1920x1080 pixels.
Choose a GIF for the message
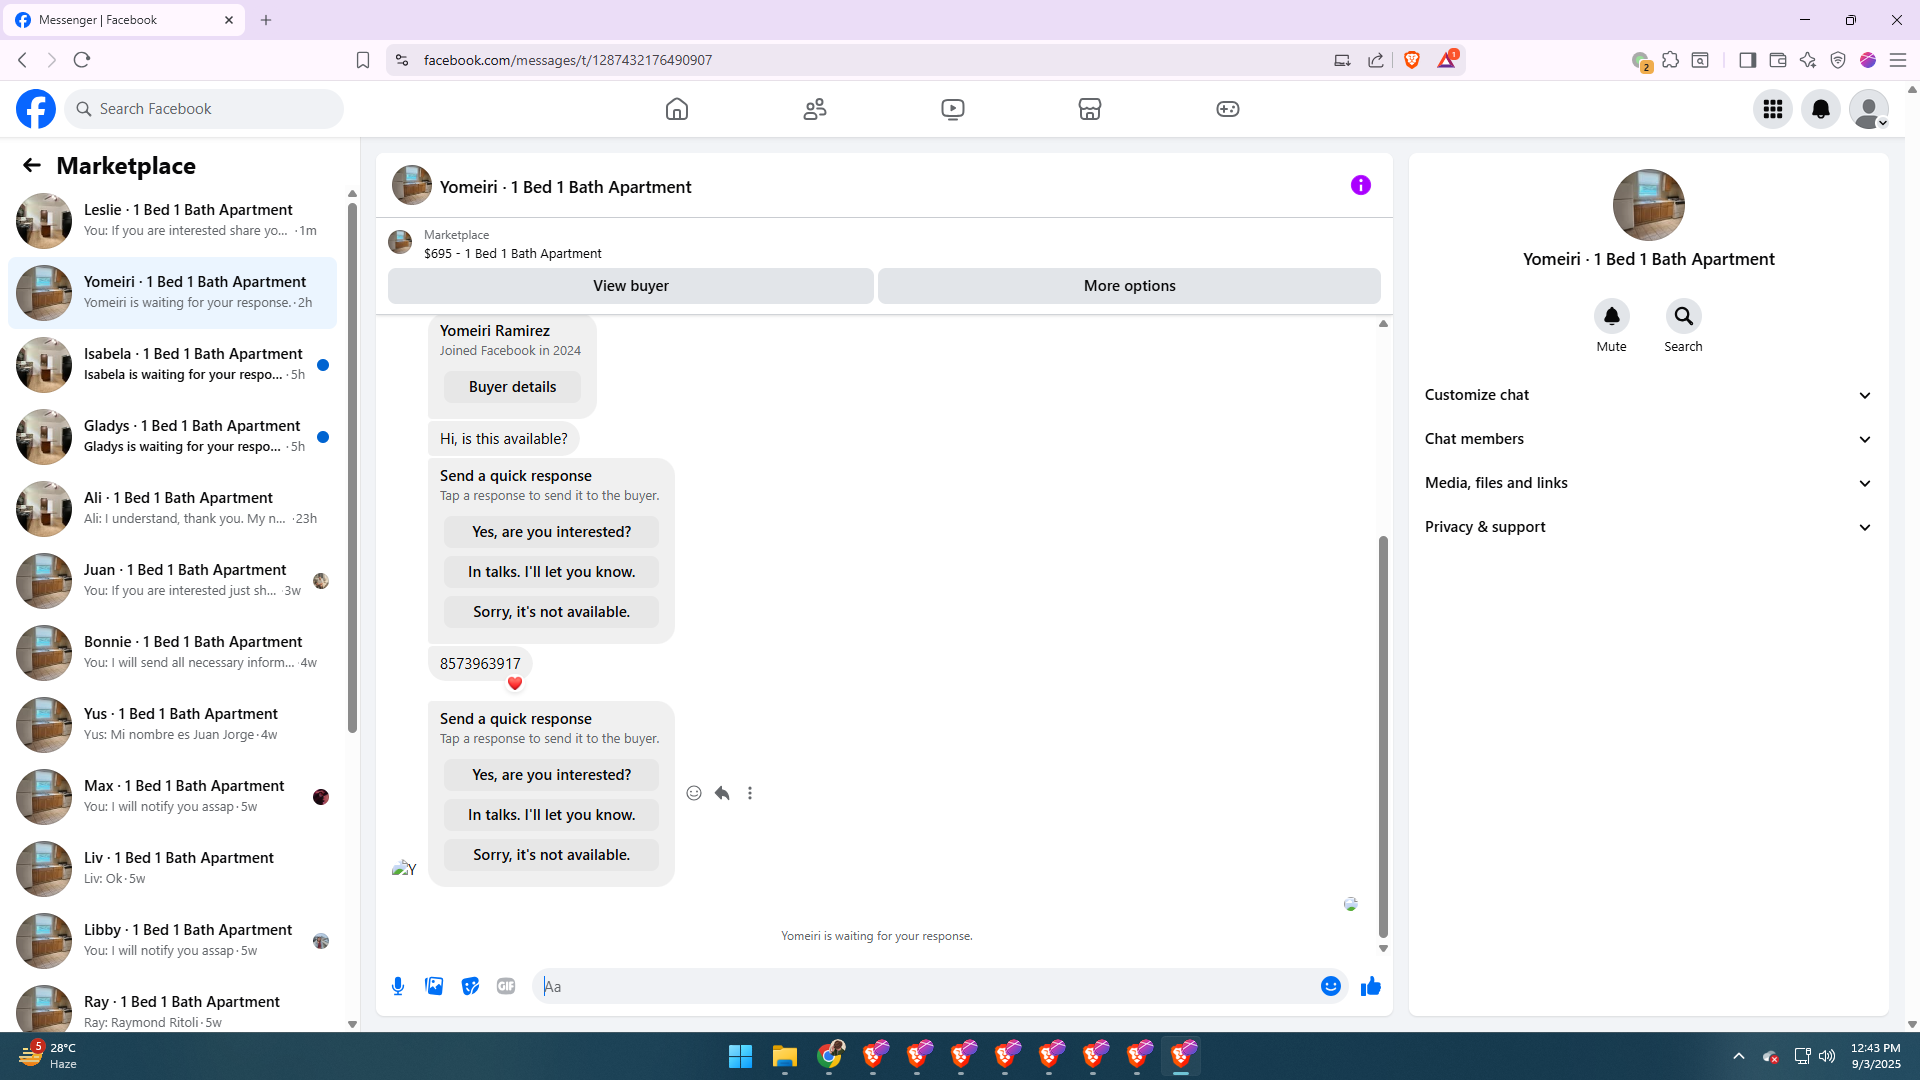pos(506,987)
